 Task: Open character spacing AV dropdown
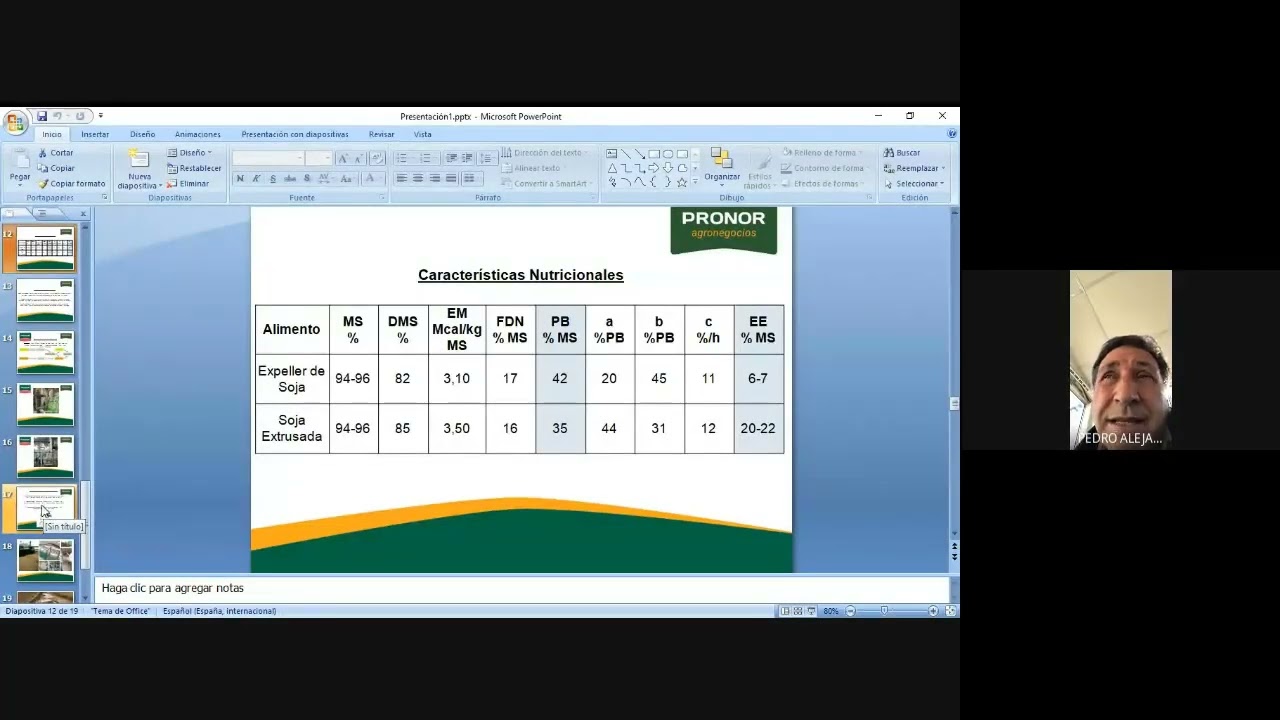pos(324,179)
